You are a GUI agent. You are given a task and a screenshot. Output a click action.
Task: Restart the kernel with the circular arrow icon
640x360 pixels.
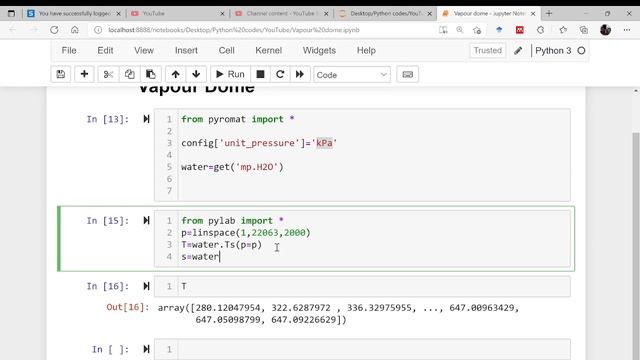coord(280,74)
